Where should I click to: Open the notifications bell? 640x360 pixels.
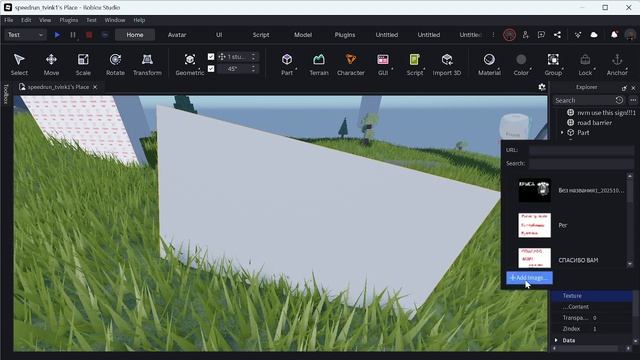tap(614, 35)
